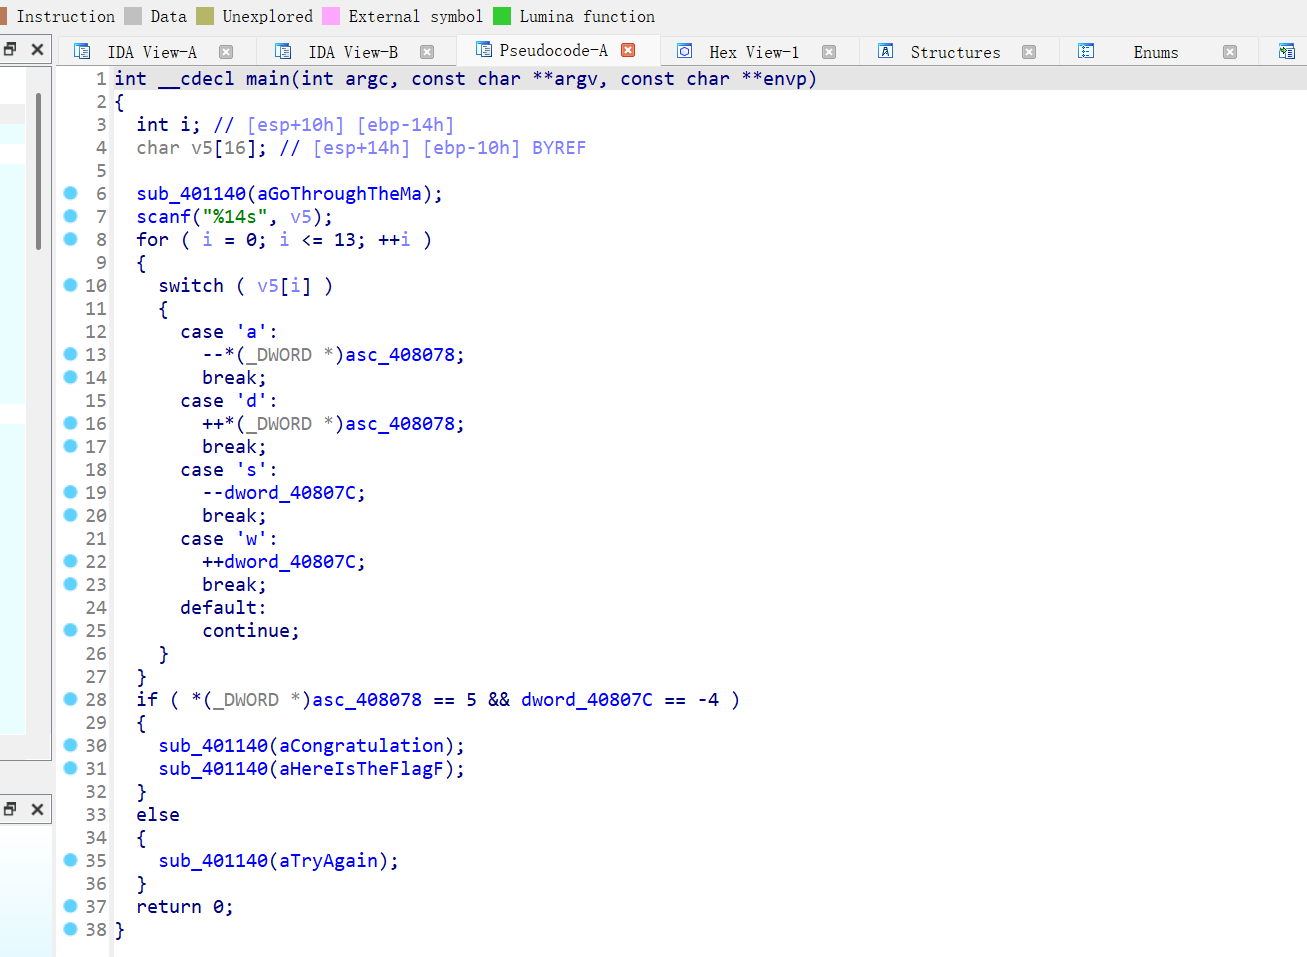
Task: Click the IDA View-A tab icon
Action: tap(83, 51)
